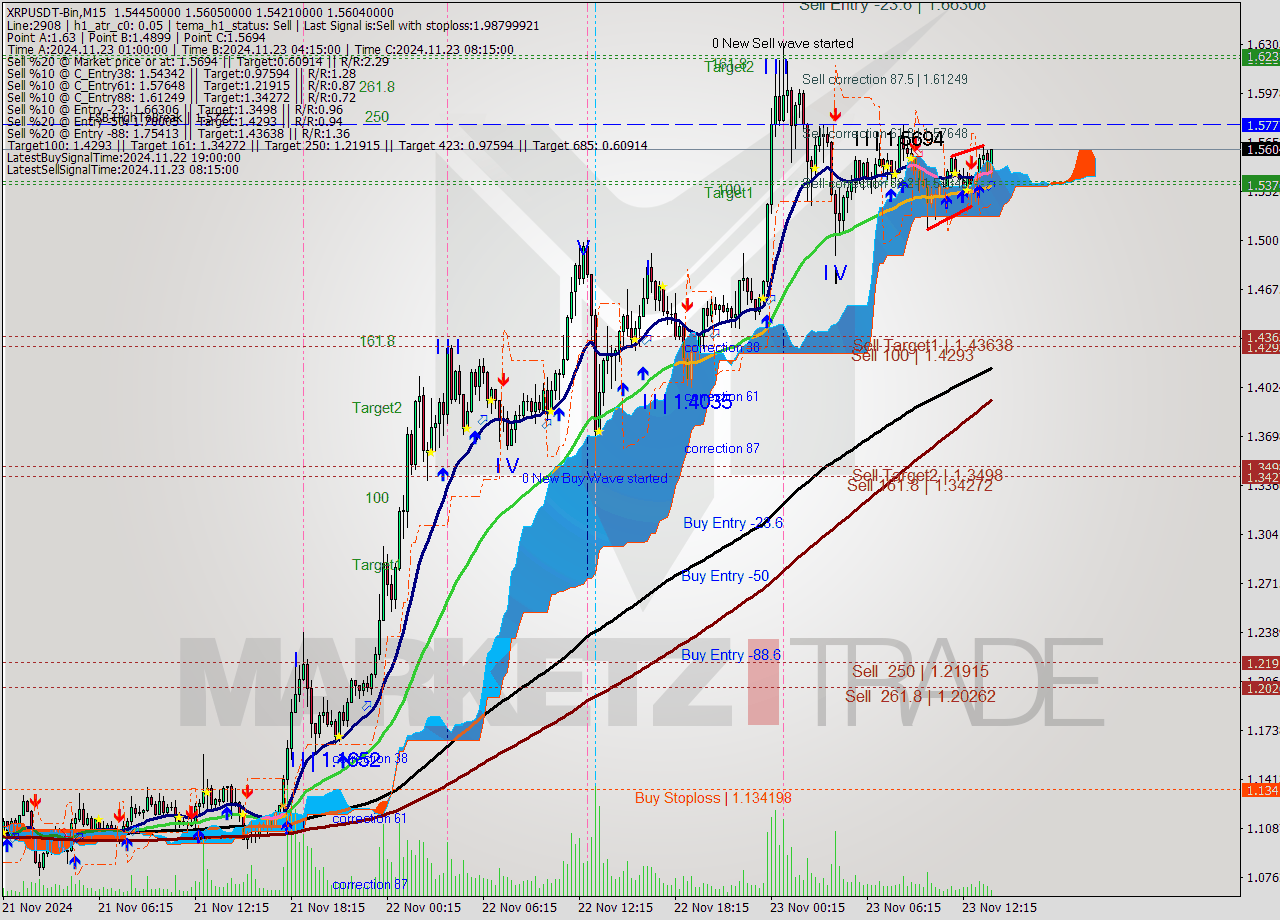Click the 'Sell 261.8 | 1.20262' label
This screenshot has height=920, width=1280.
click(x=920, y=696)
